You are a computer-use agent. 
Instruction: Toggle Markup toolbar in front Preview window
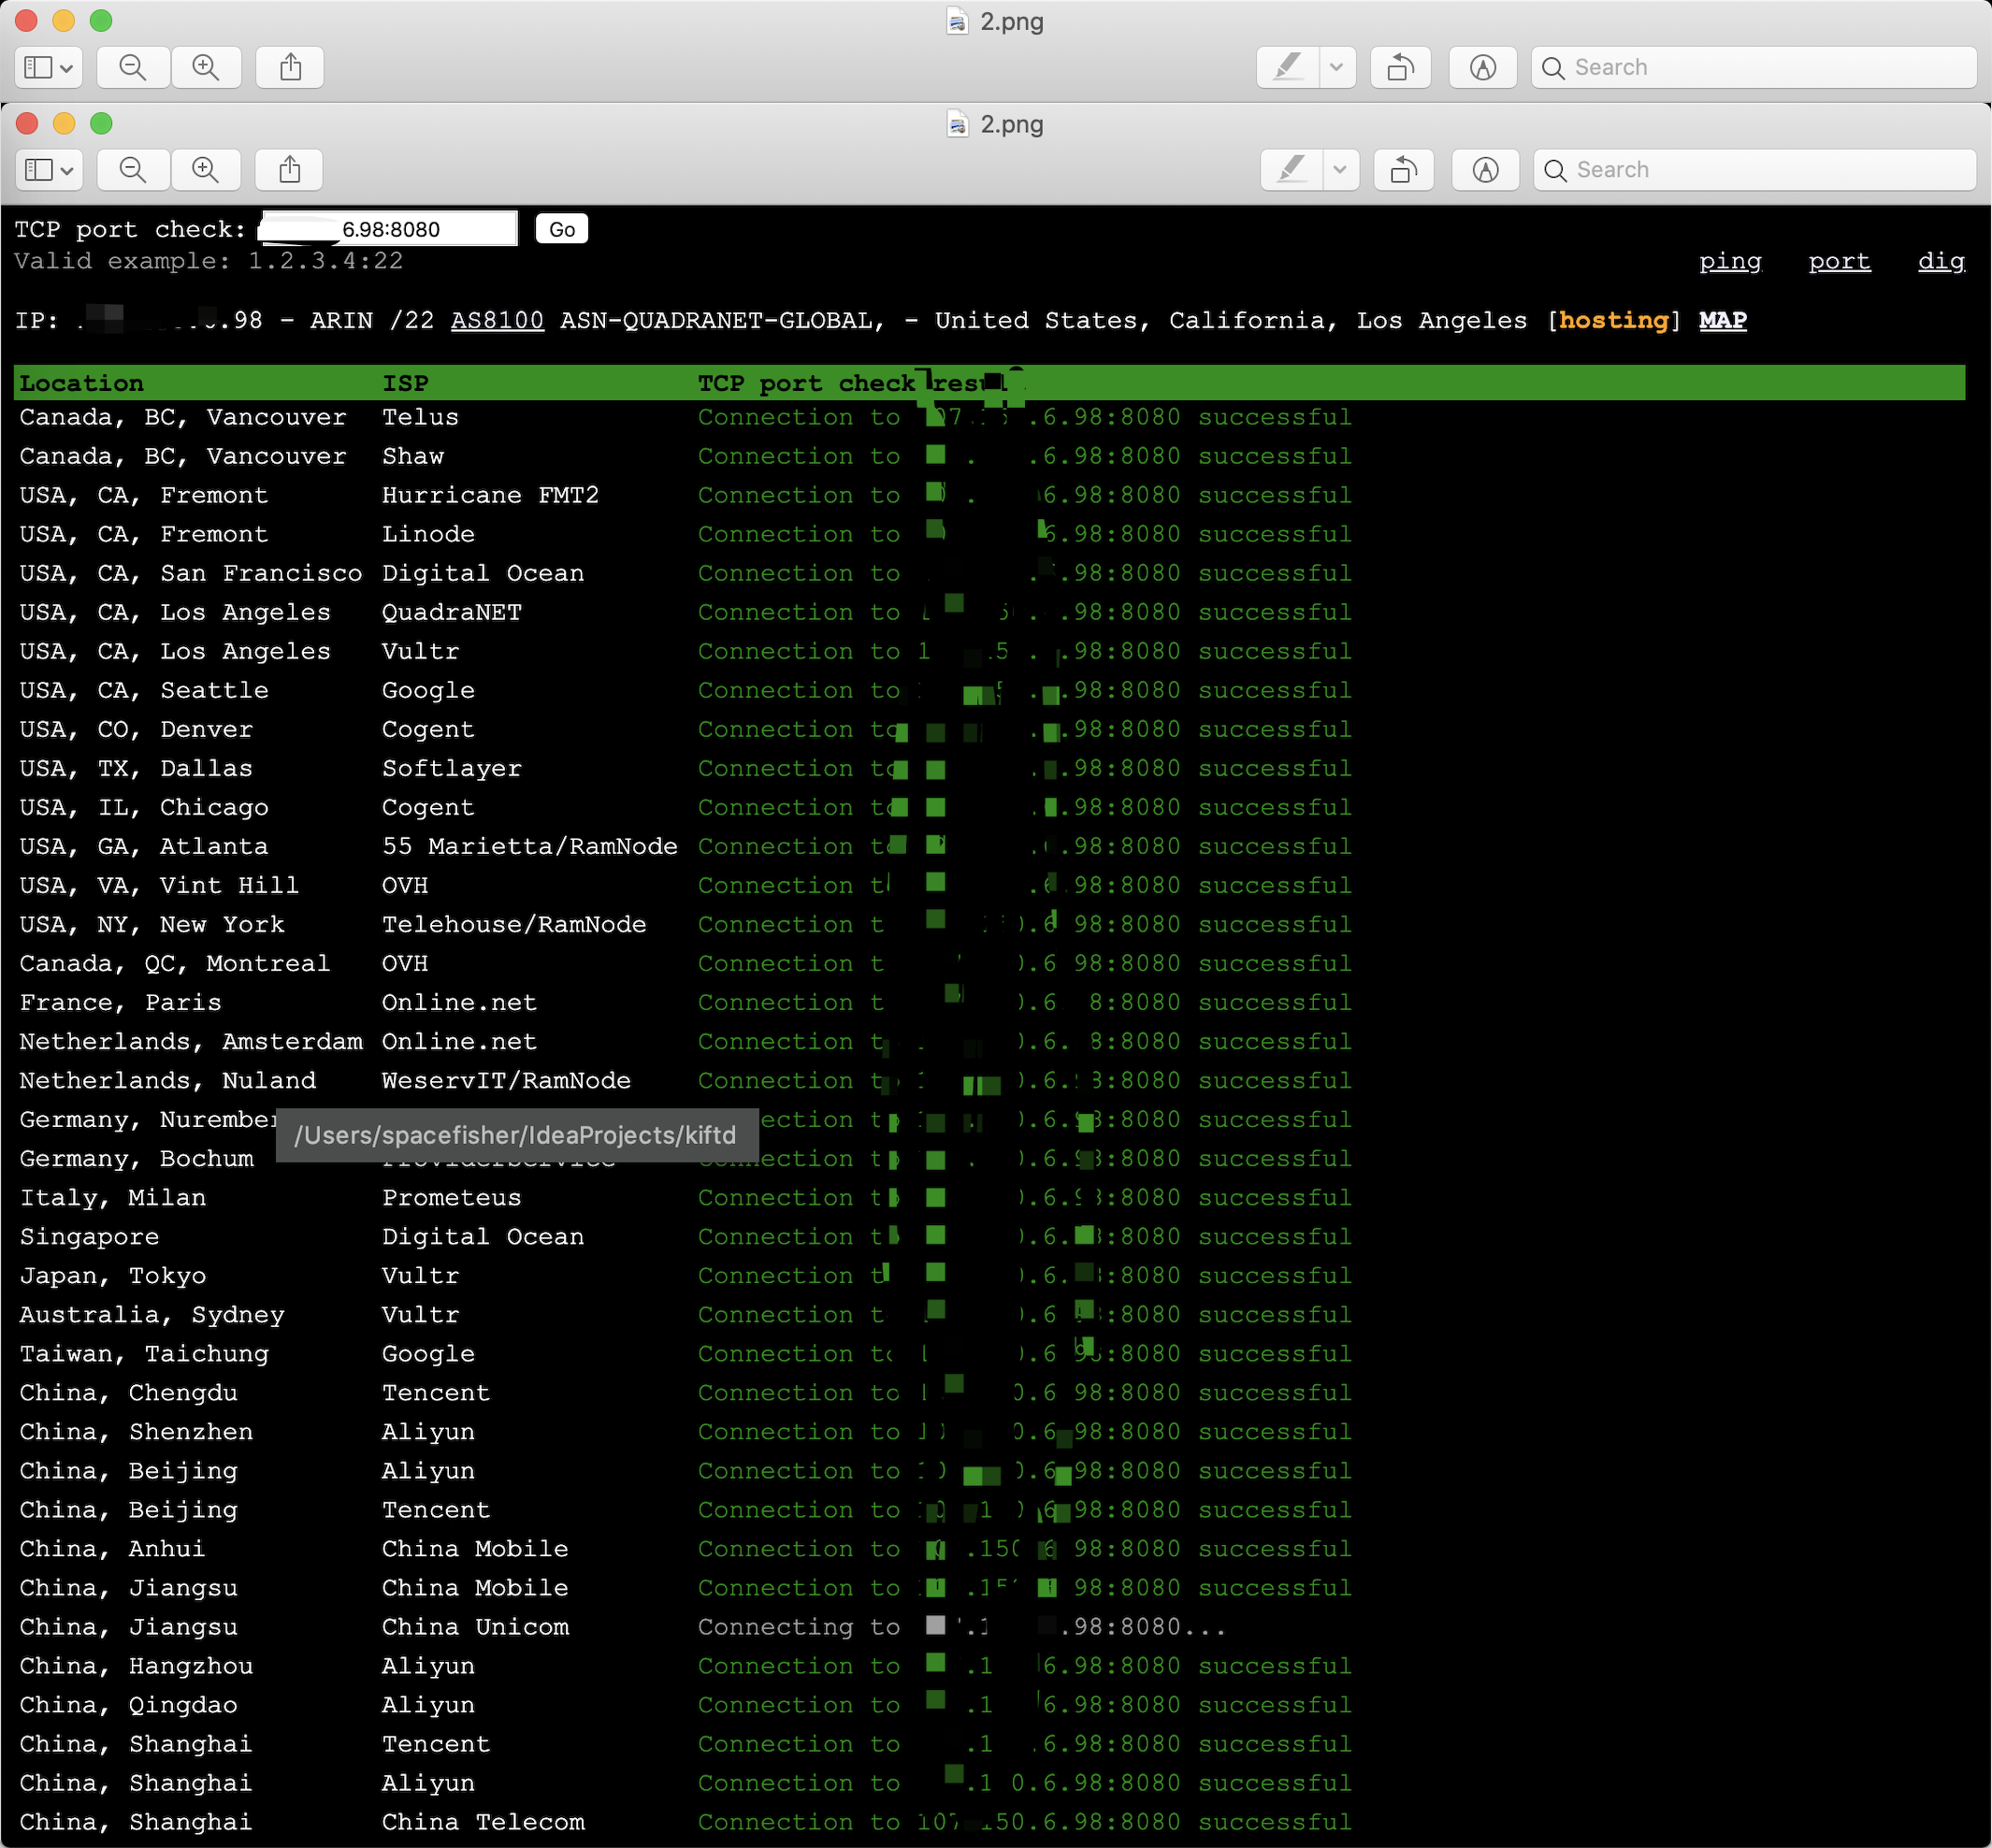click(x=1485, y=170)
